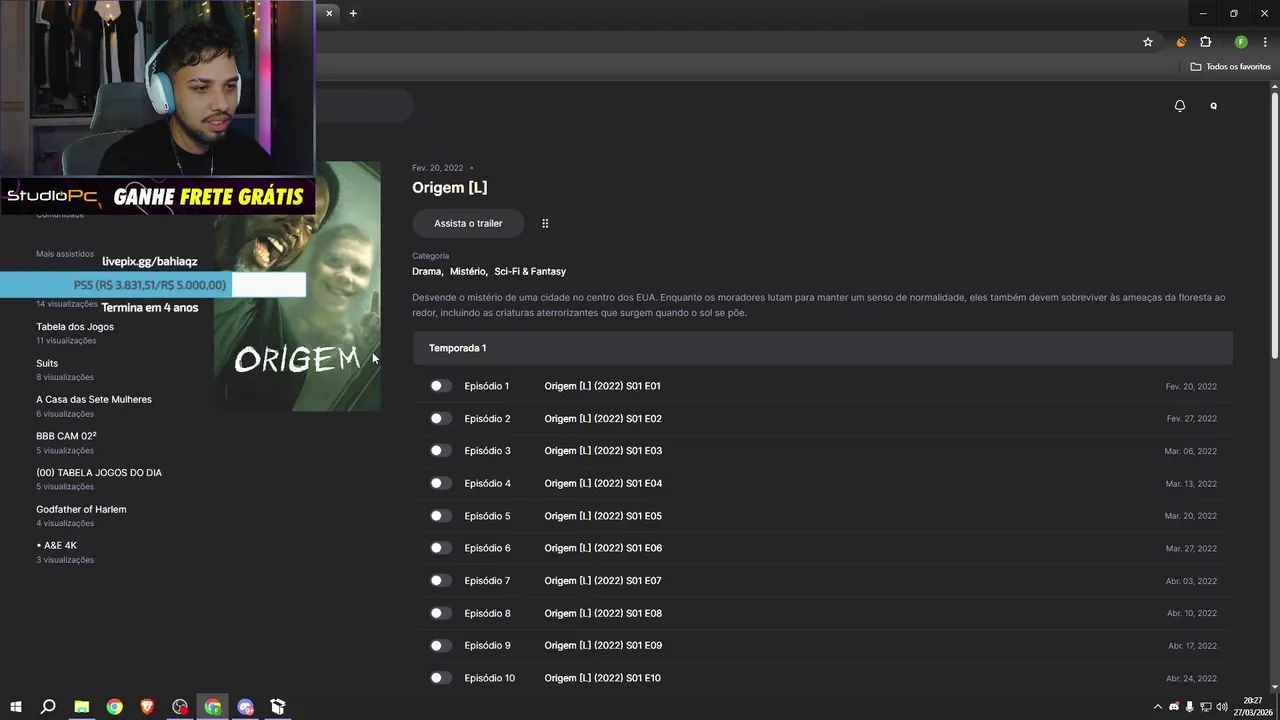Click the Mar. 13, 2022 episode date
This screenshot has height=720, width=1280.
click(1191, 484)
